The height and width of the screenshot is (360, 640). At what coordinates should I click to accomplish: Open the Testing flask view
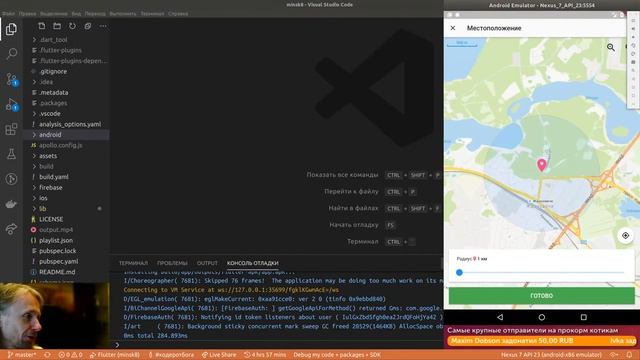pyautogui.click(x=11, y=154)
